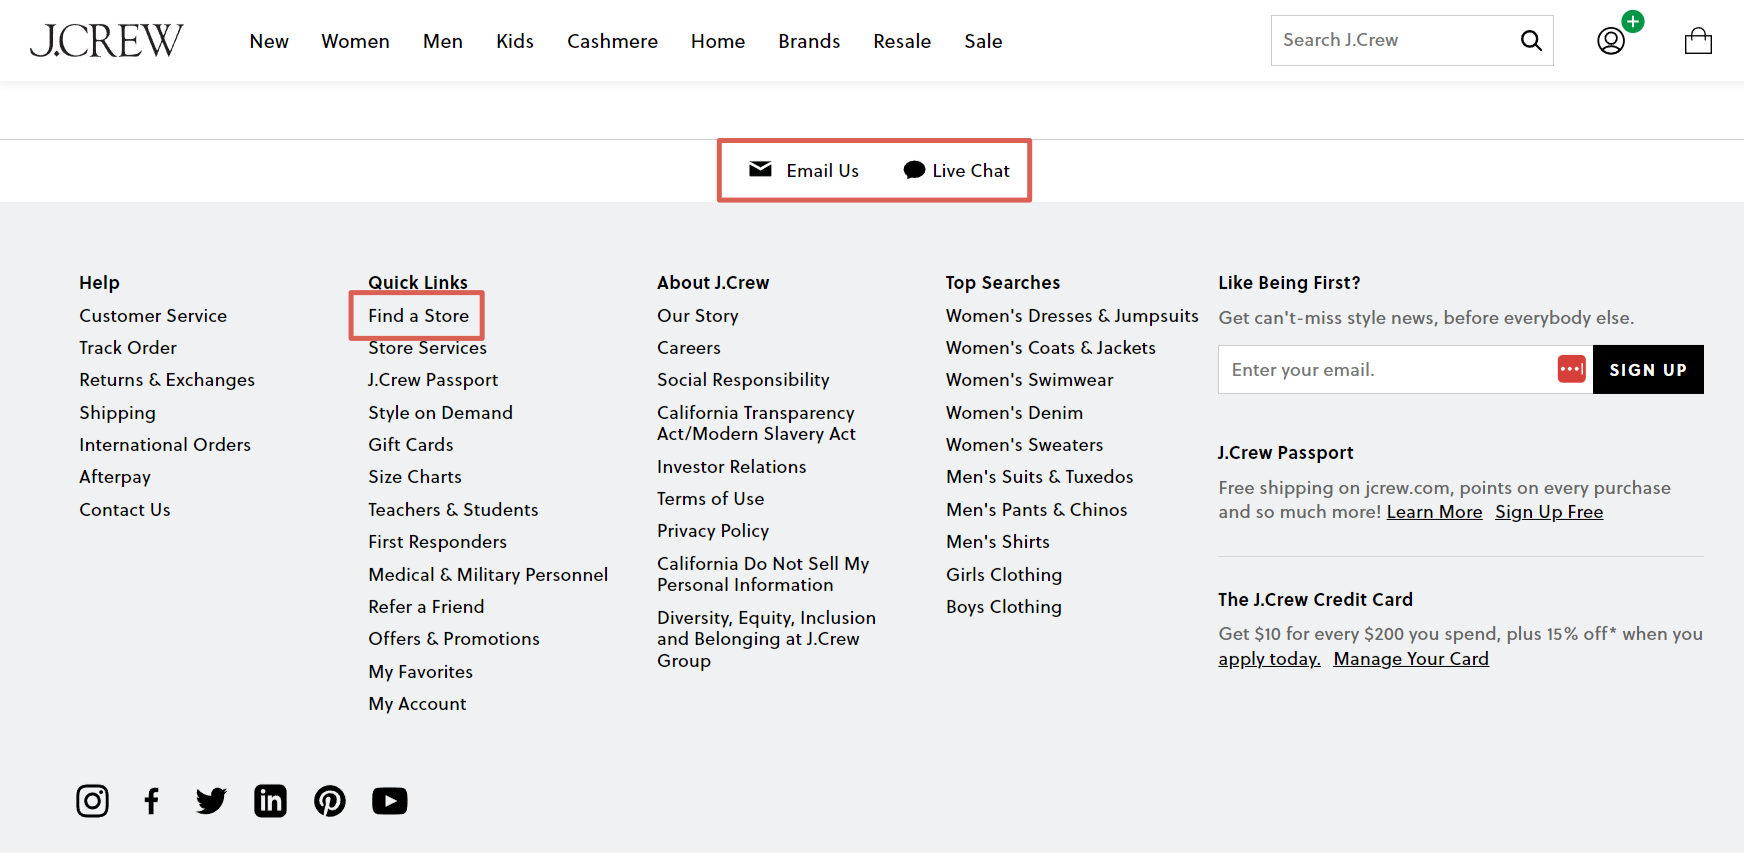This screenshot has width=1744, height=853.
Task: Focus the Enter your email field
Action: coord(1385,370)
